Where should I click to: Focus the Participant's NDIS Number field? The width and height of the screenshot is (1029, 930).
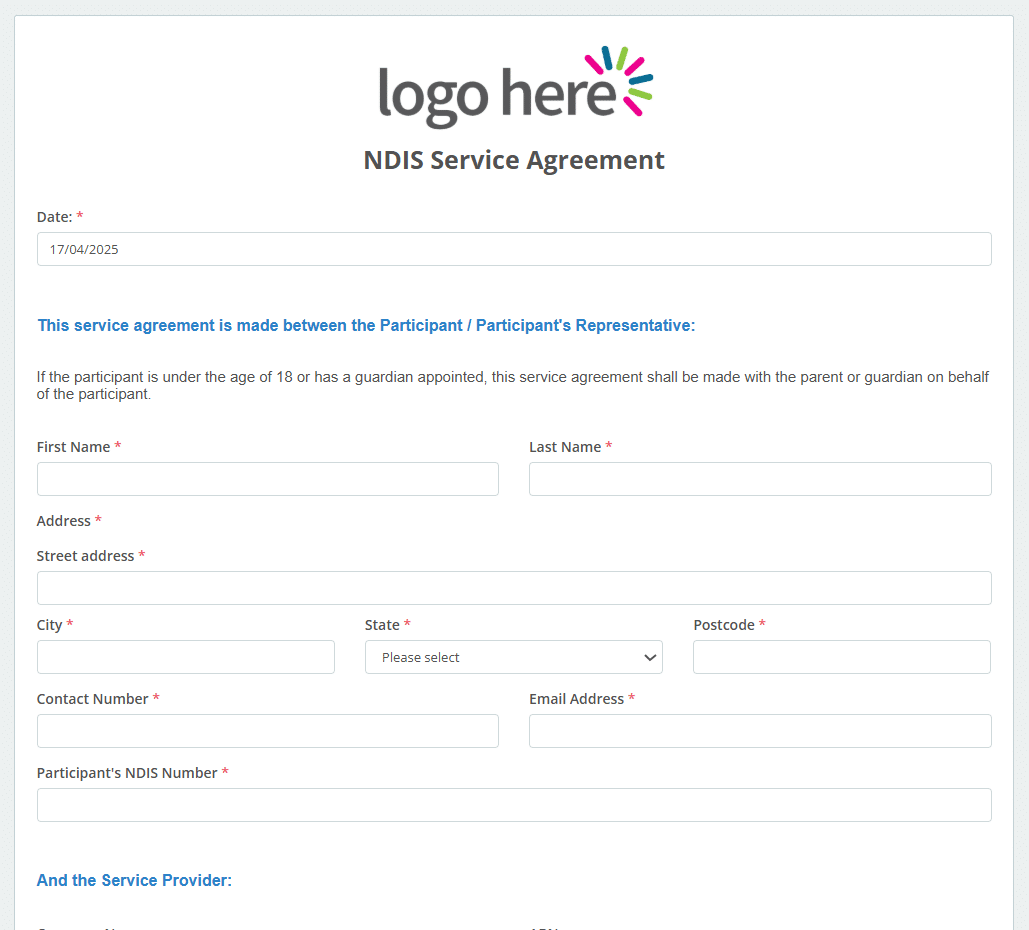pos(513,805)
